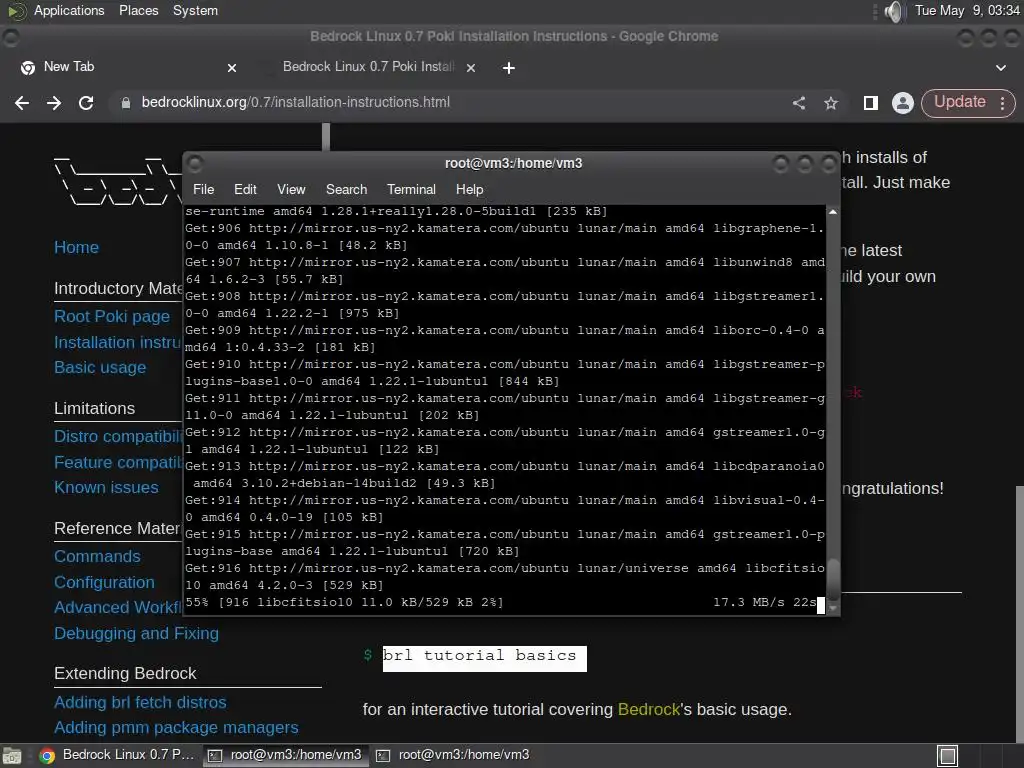Click the show desktop icon in taskbar
1024x768 pixels.
coord(11,756)
